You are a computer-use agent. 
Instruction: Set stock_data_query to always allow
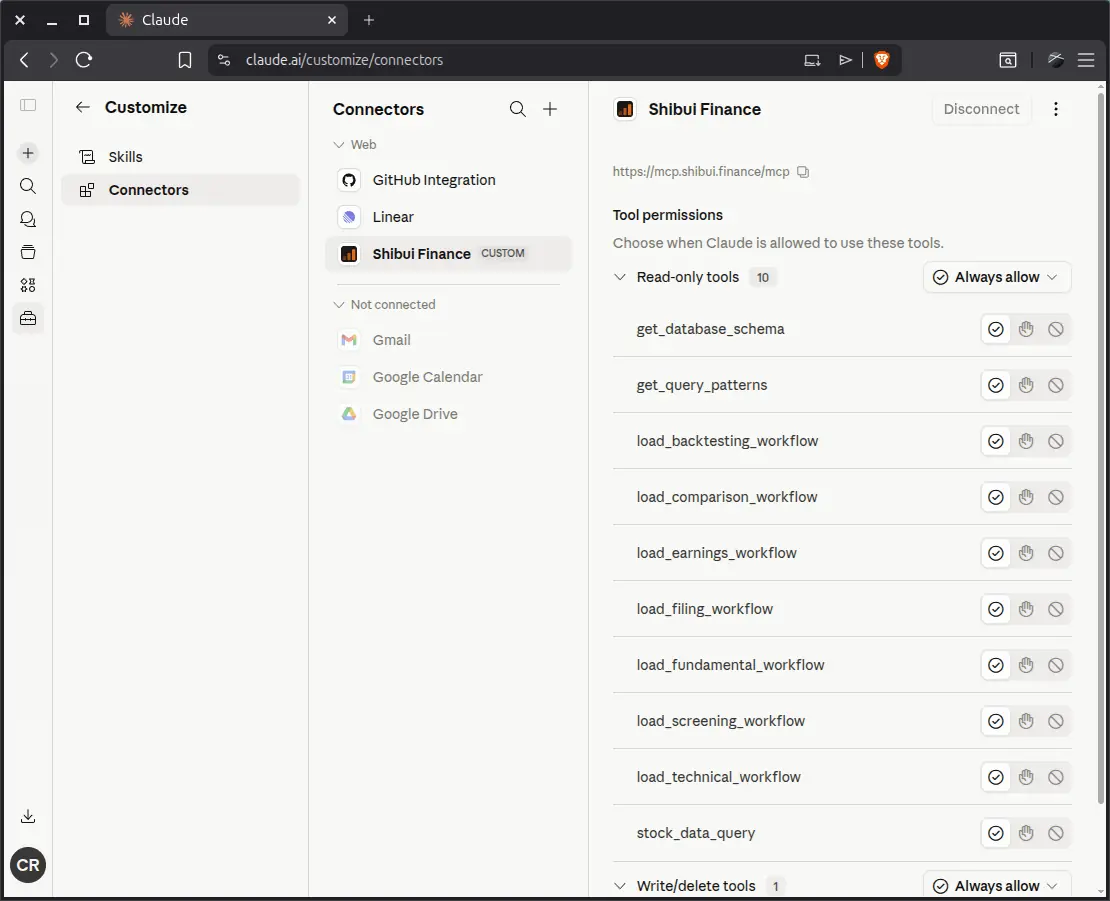pyautogui.click(x=995, y=832)
